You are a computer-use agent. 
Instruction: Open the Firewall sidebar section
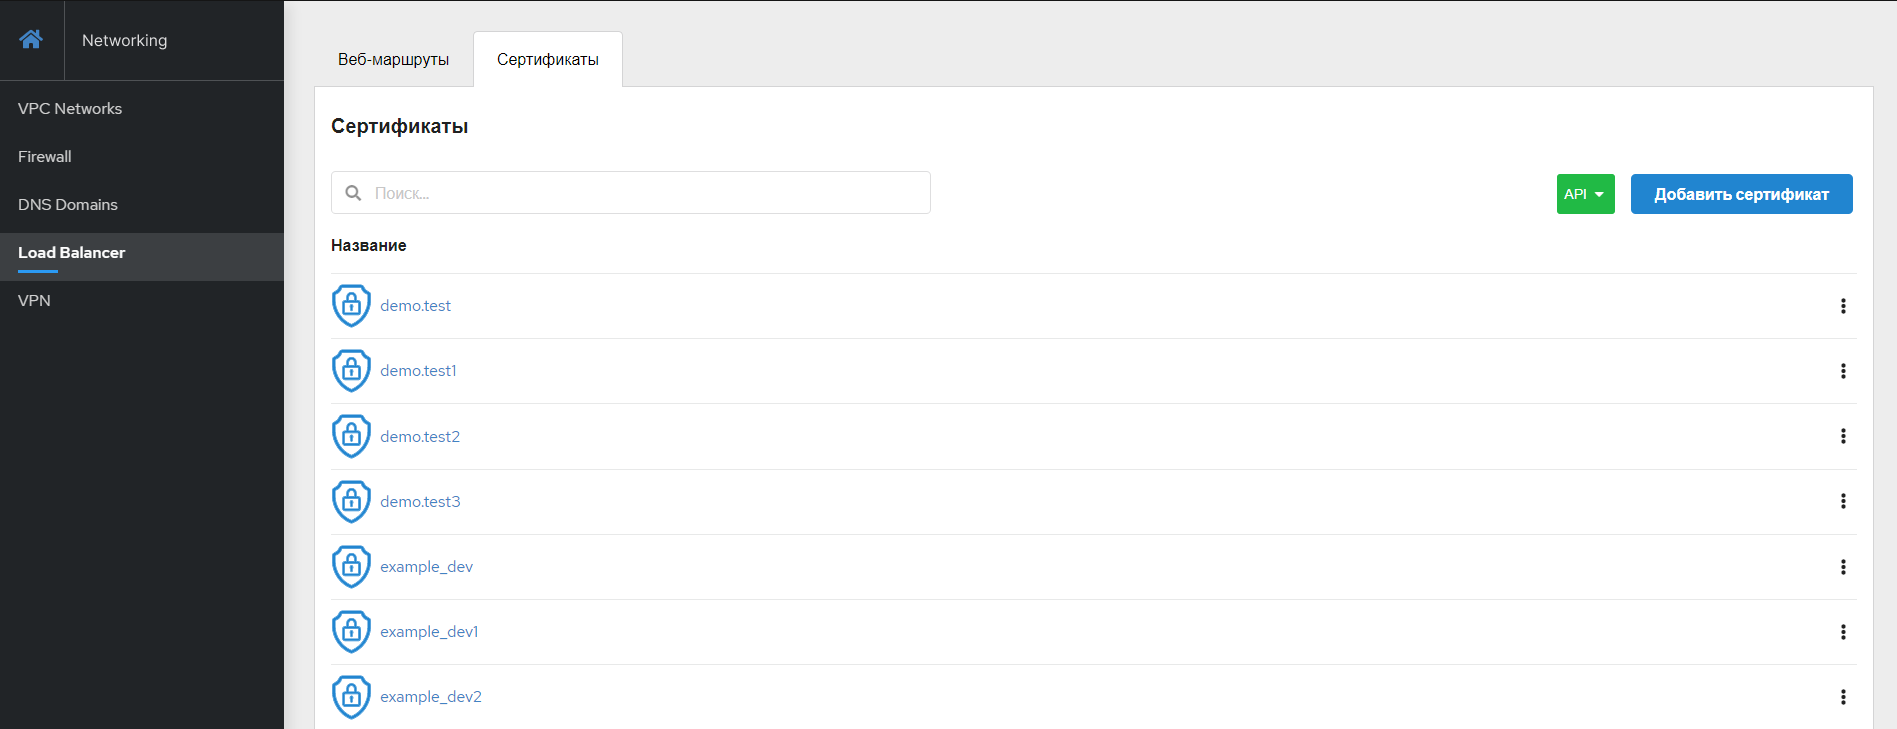tap(45, 157)
